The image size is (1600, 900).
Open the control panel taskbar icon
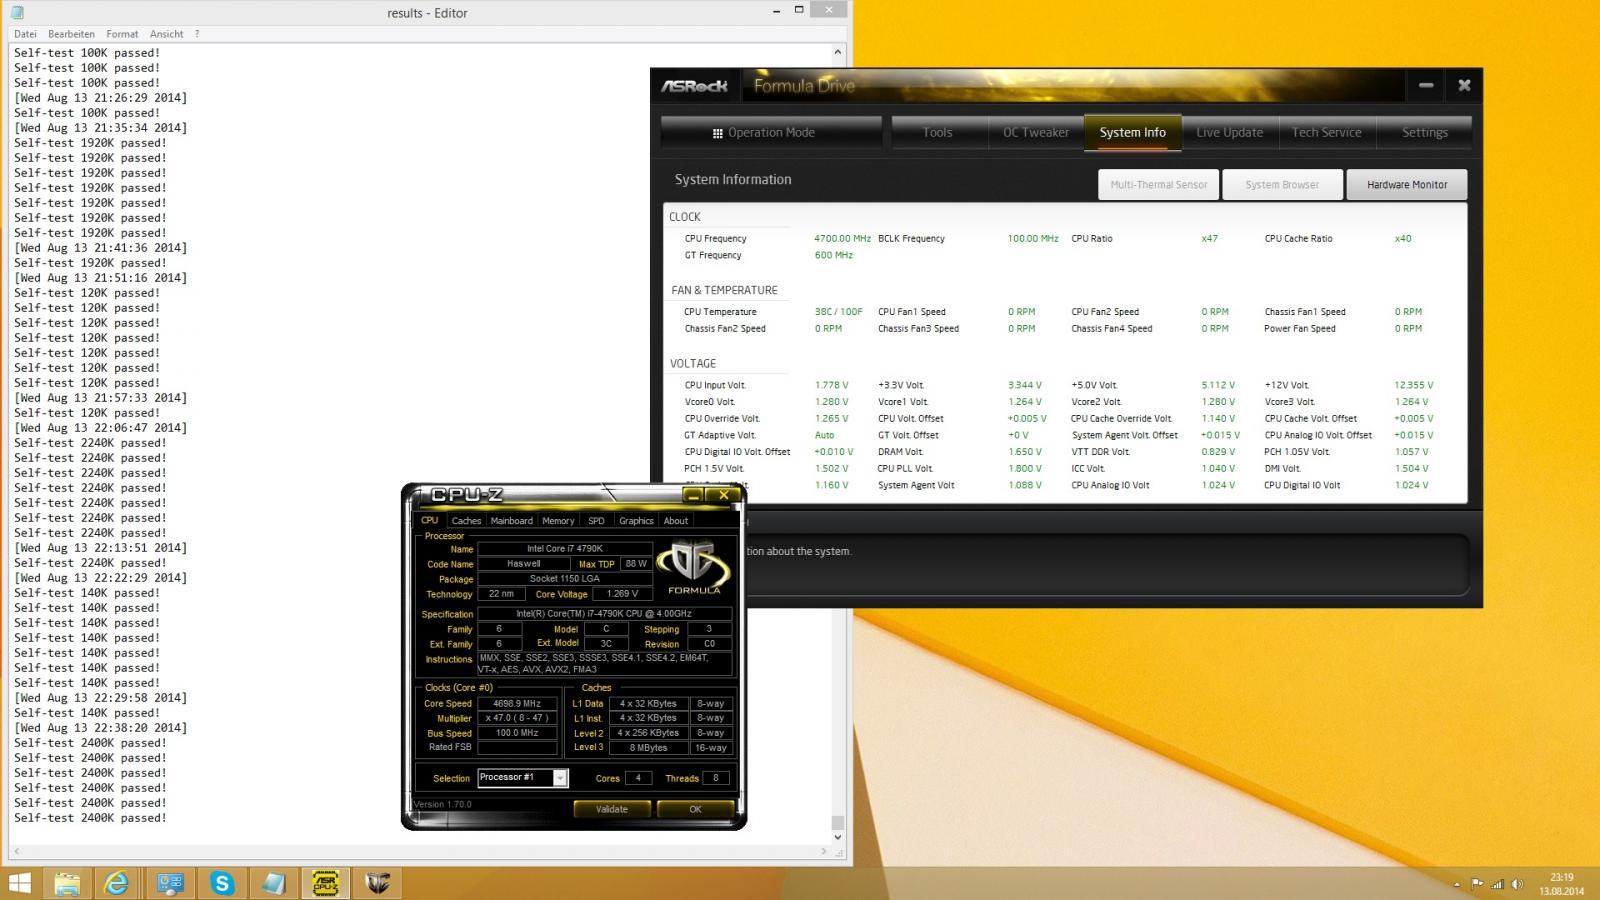[170, 883]
